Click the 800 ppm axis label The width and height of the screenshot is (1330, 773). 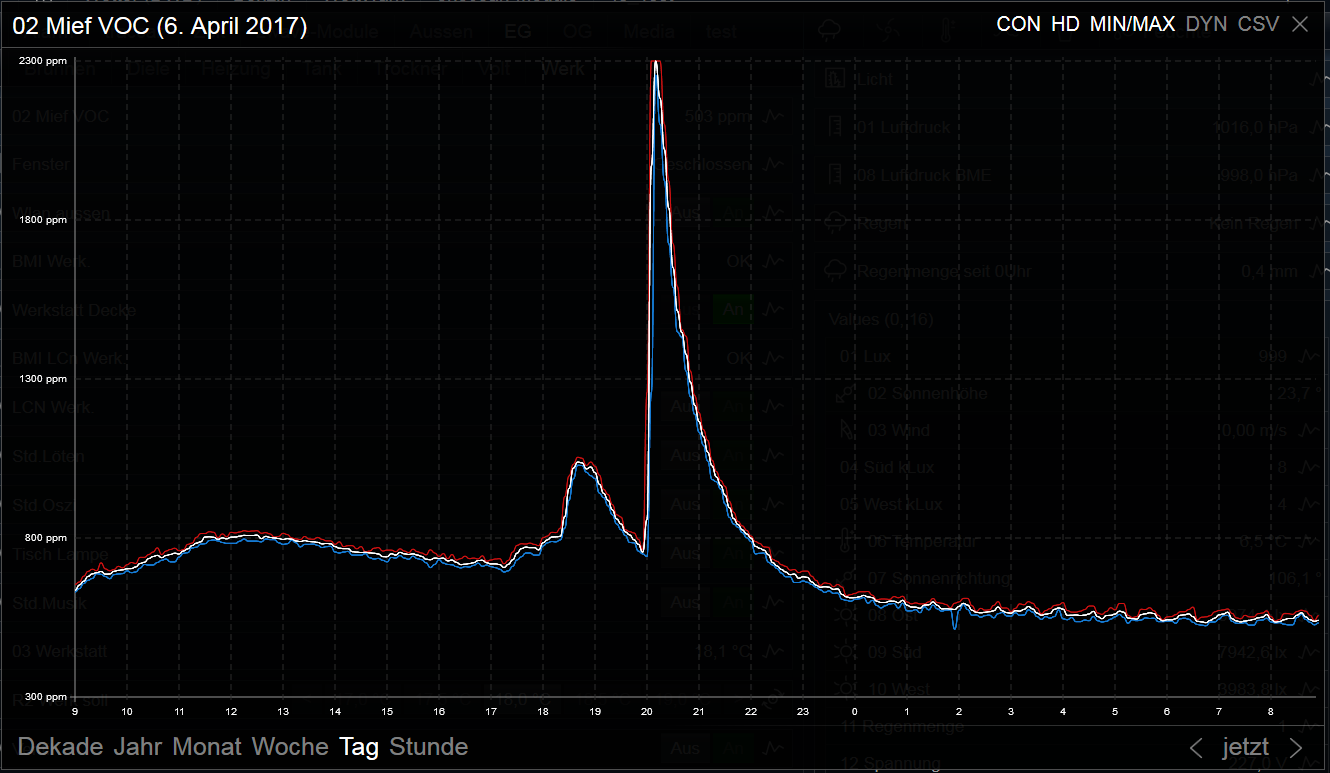click(46, 538)
